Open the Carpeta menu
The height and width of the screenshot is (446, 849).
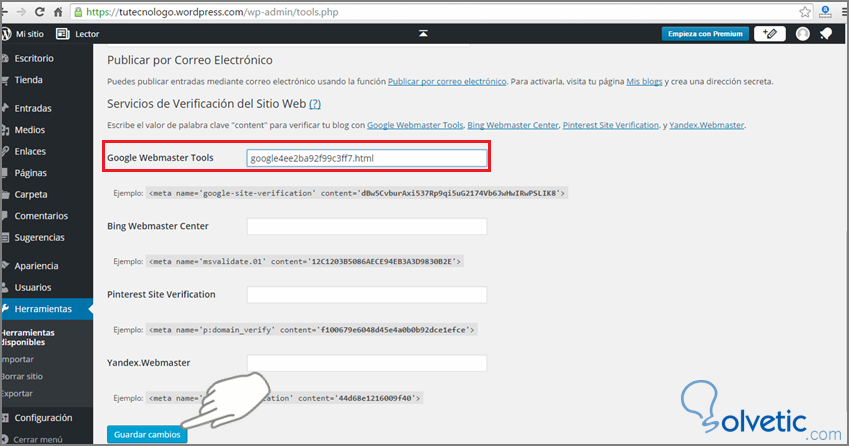[x=31, y=194]
